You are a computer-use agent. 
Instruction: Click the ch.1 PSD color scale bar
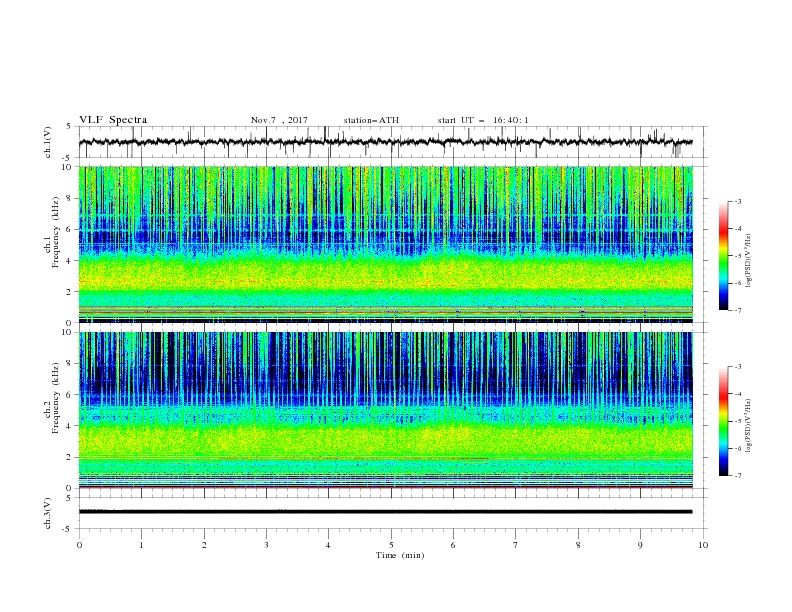[723, 256]
